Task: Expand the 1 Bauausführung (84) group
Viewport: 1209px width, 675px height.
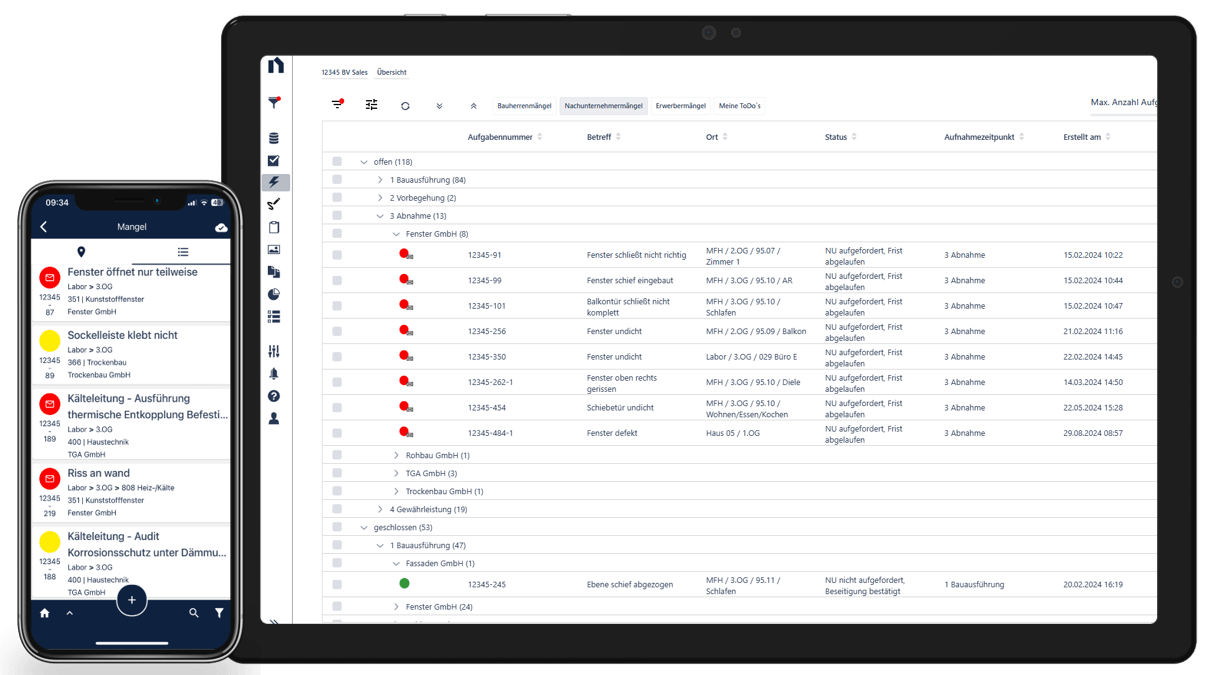Action: [x=380, y=180]
